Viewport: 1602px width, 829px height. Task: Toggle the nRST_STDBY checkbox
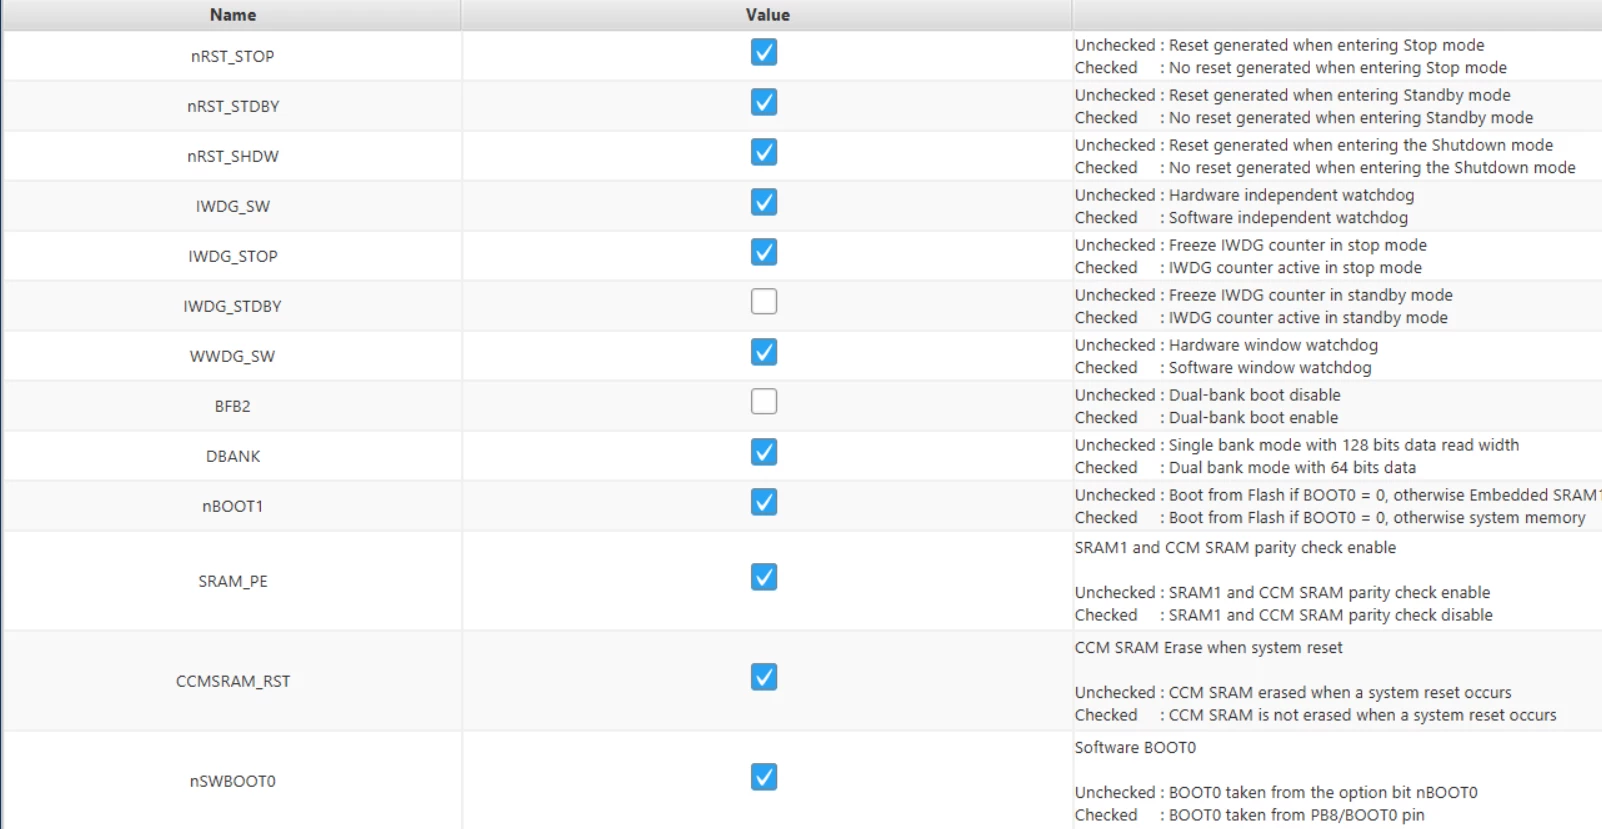pyautogui.click(x=764, y=102)
